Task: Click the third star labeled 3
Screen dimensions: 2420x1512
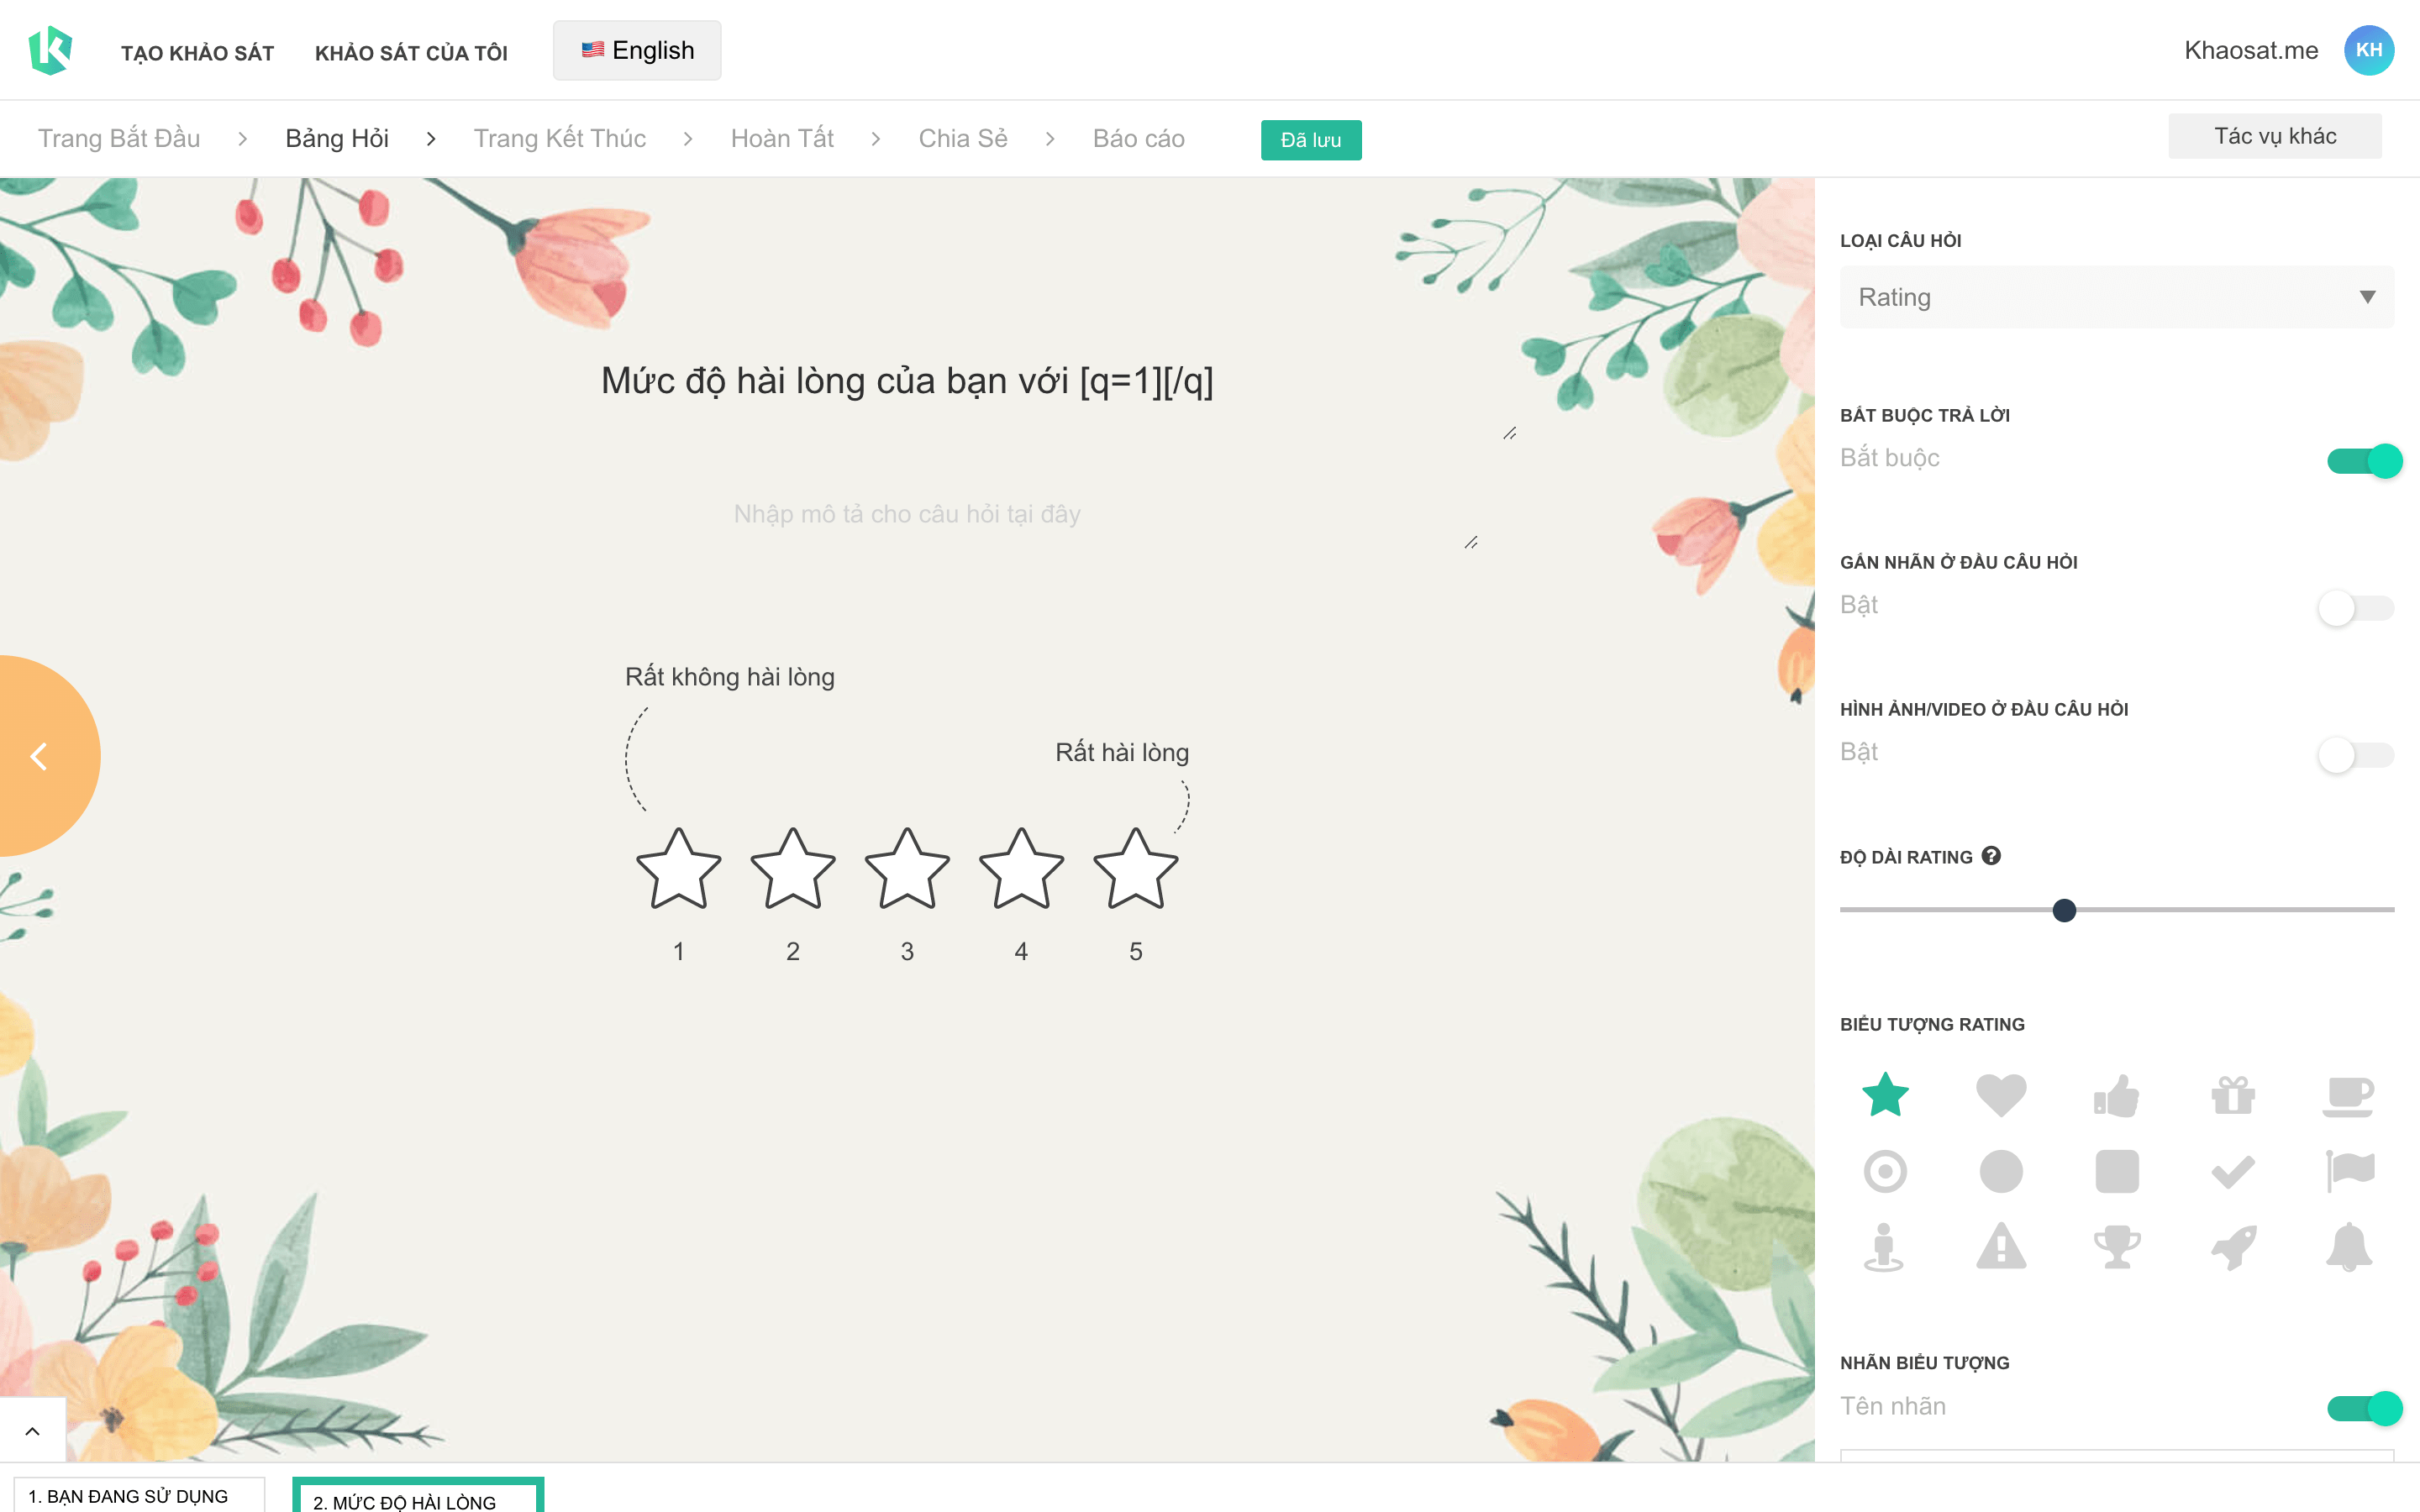Action: tap(907, 869)
